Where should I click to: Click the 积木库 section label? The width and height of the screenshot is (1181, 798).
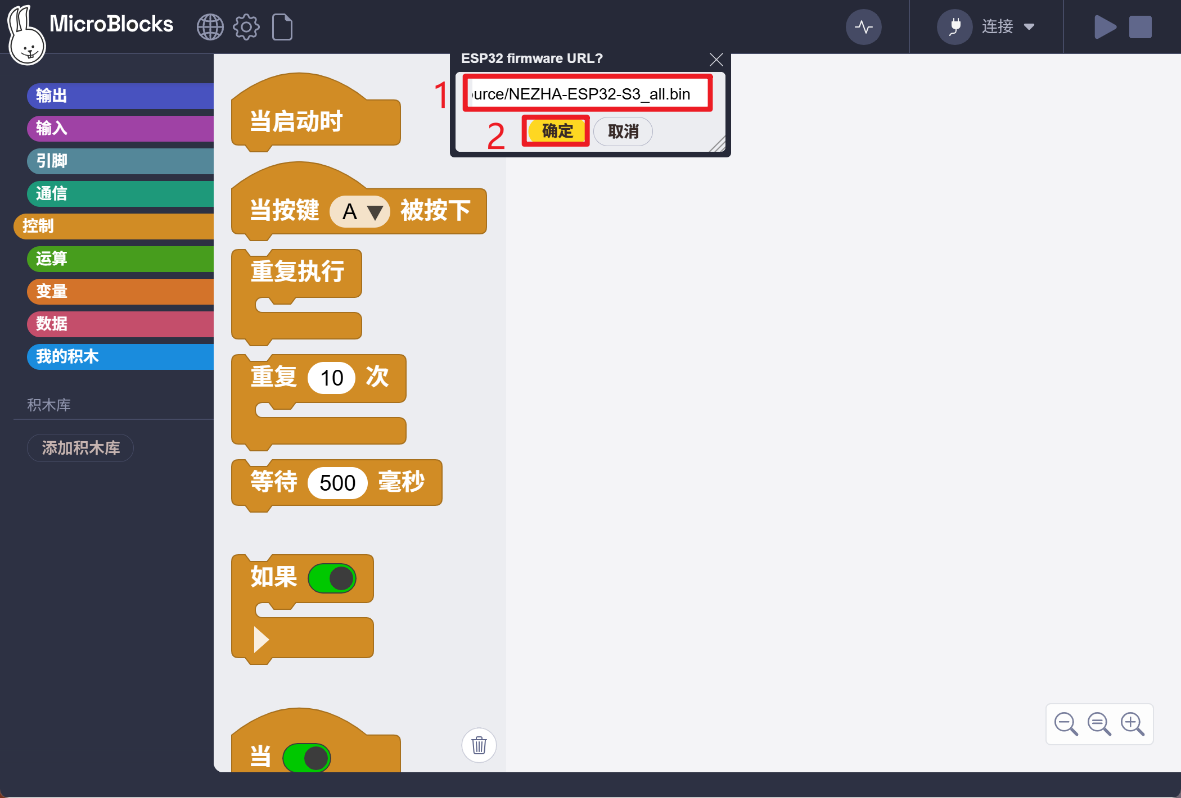tap(49, 405)
